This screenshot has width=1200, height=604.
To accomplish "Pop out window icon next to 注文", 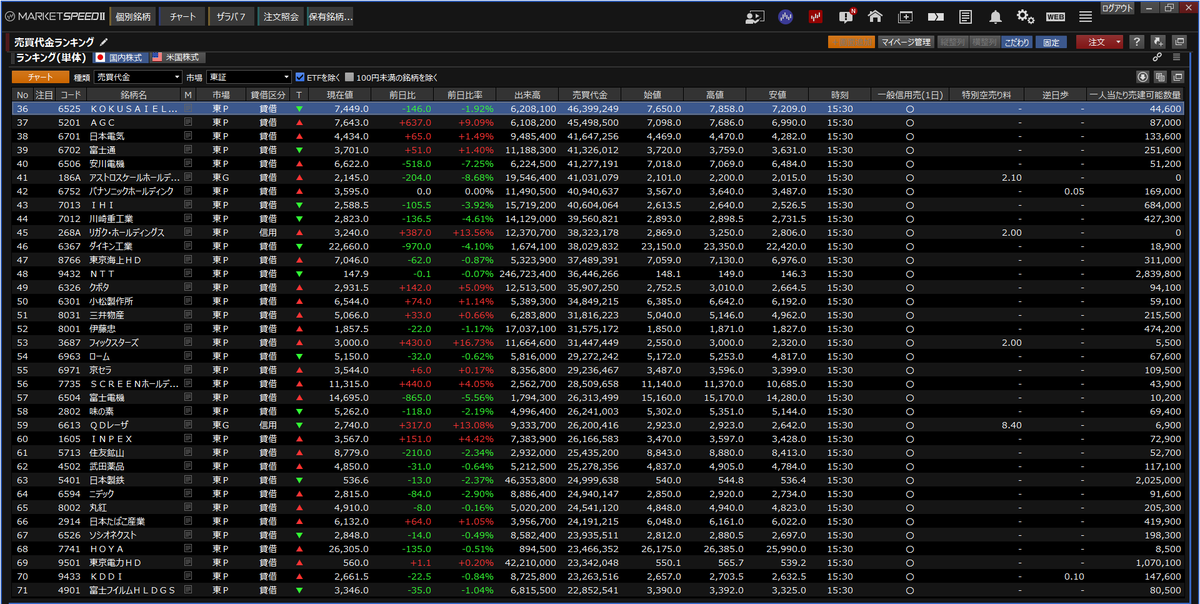I will 1177,42.
